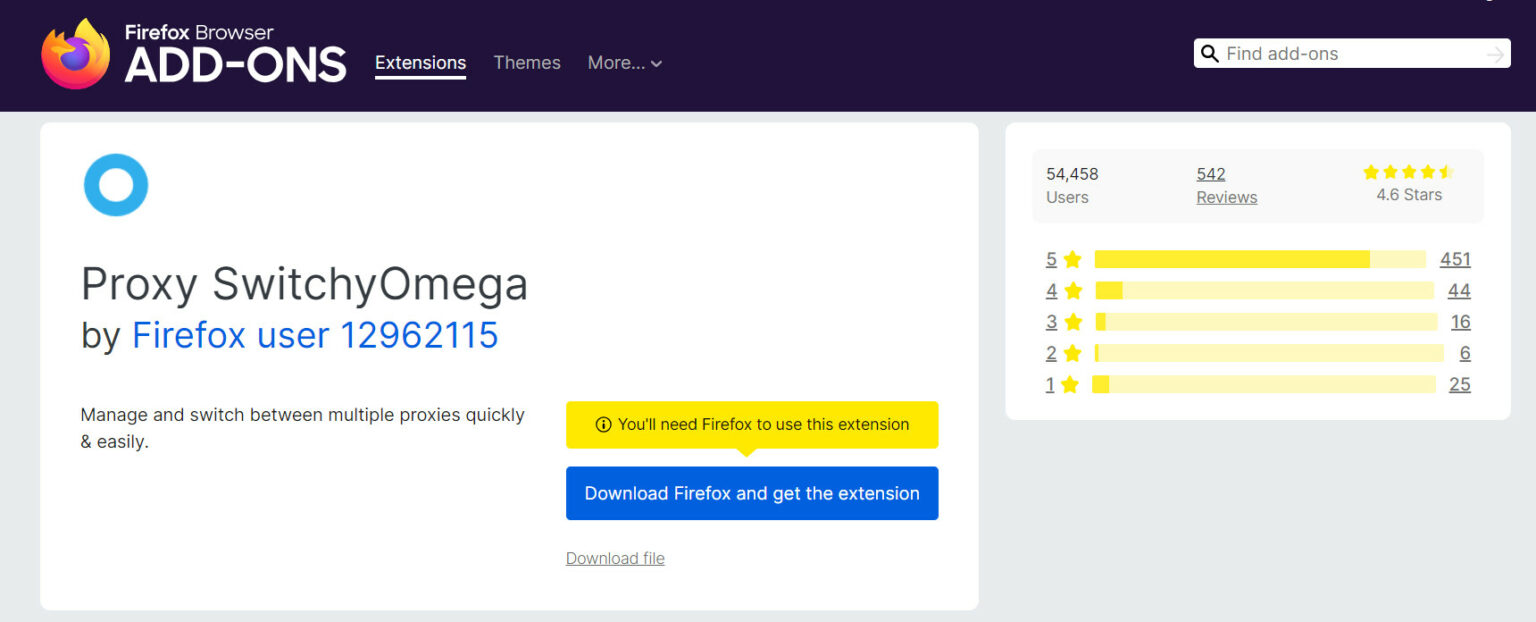Viewport: 1536px width, 622px height.
Task: Switch to the Themes tab
Action: tap(527, 62)
